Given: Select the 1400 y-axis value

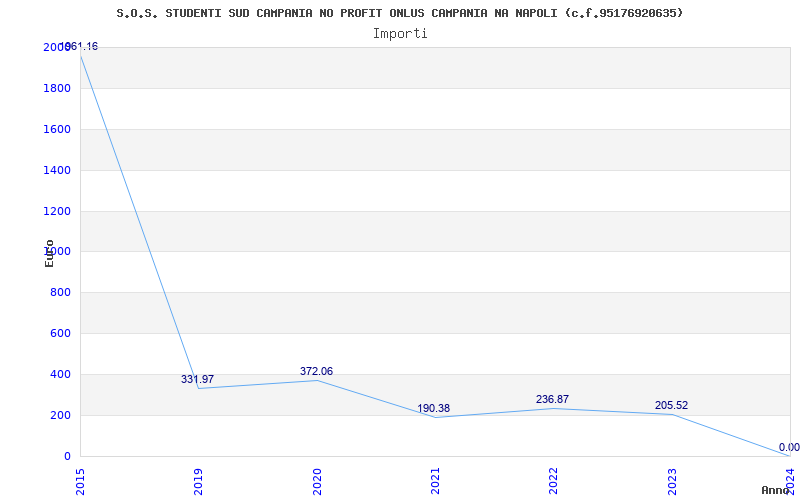Looking at the screenshot, I should coord(57,170).
